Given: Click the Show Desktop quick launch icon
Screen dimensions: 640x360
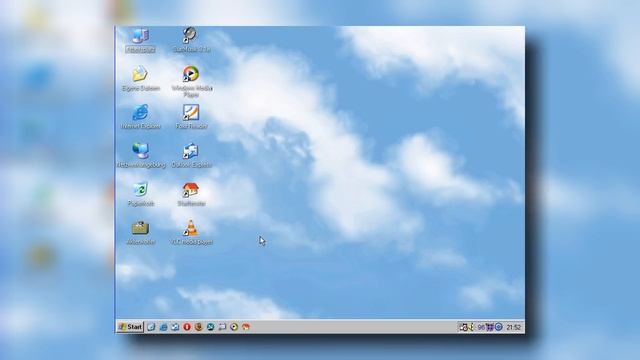Looking at the screenshot, I should tap(151, 327).
